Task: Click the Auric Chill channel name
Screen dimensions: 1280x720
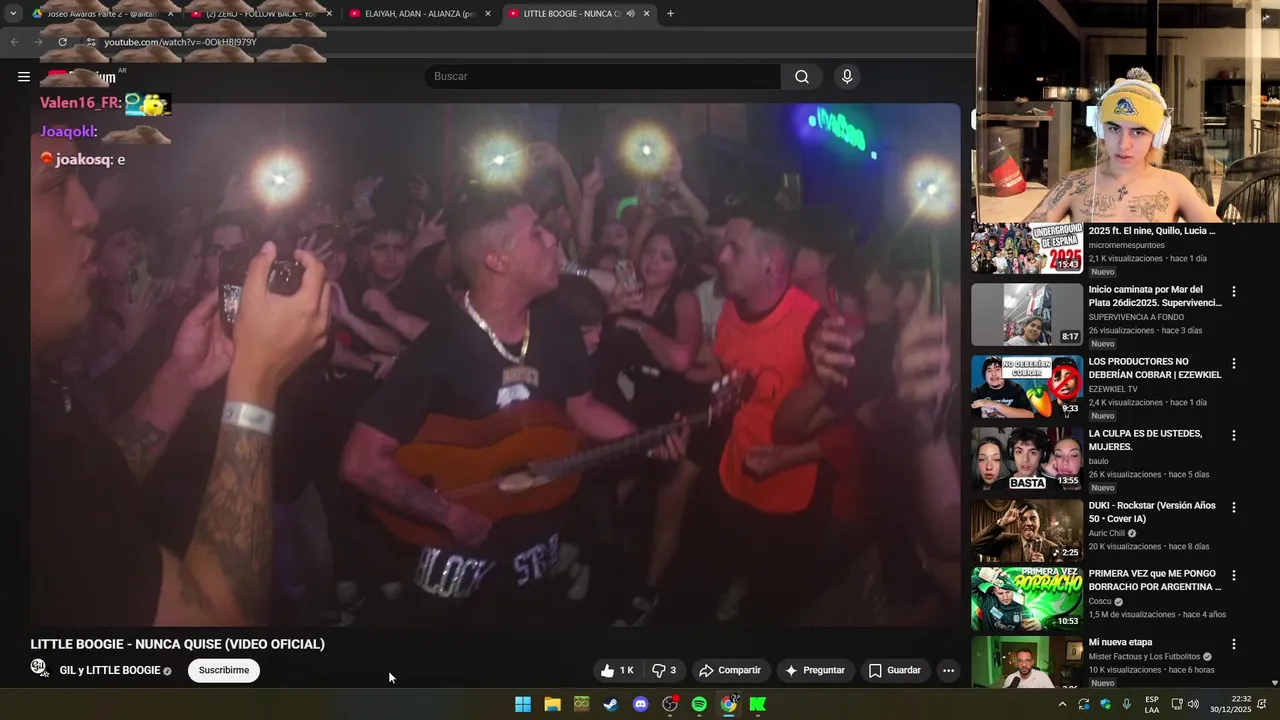Action: [1108, 533]
